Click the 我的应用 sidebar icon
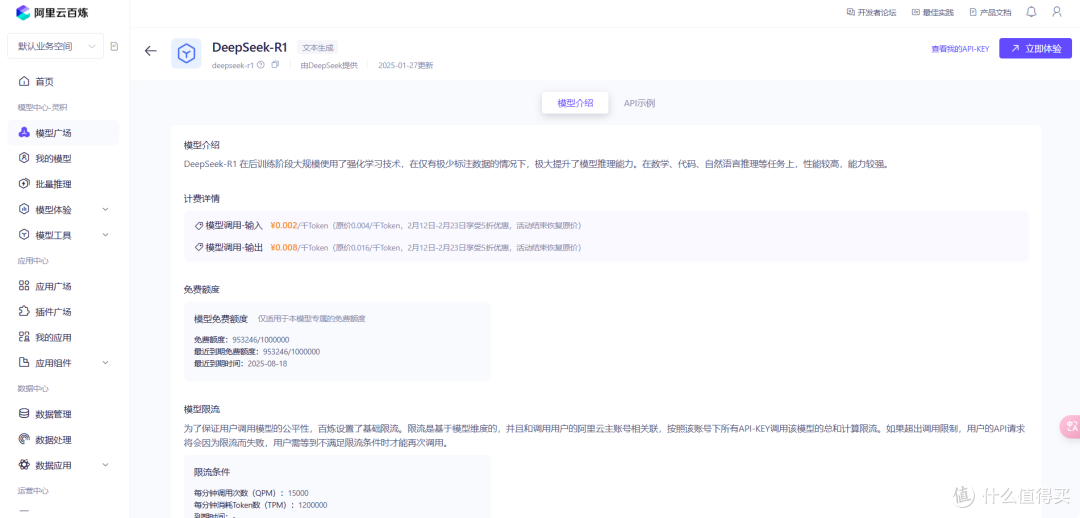 (x=24, y=337)
